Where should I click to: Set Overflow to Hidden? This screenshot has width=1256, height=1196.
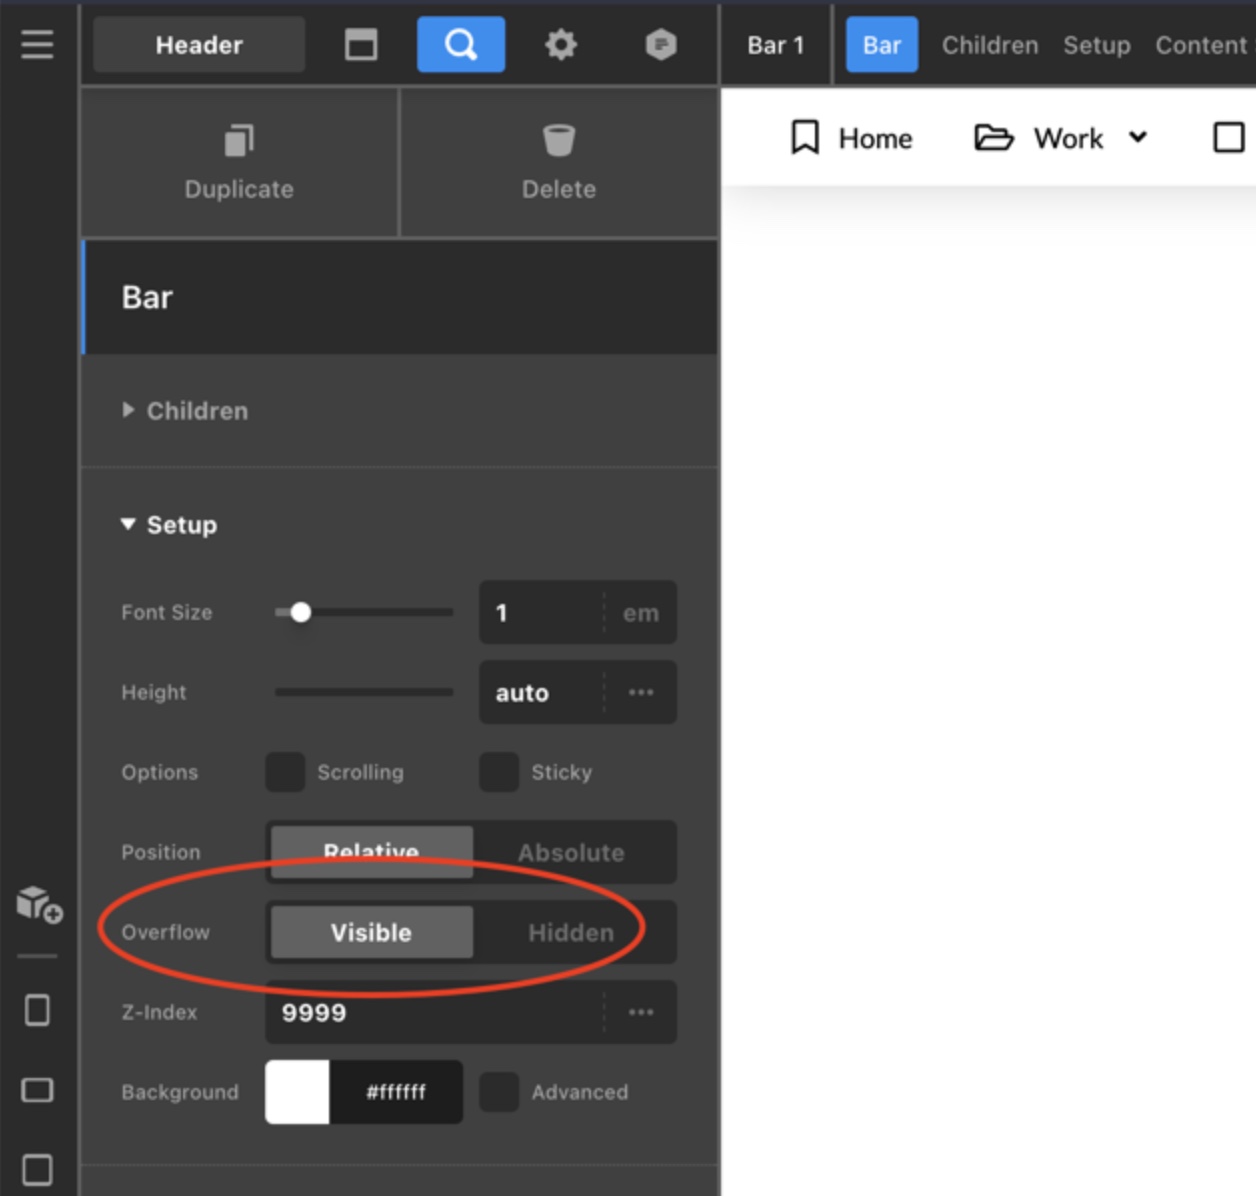coord(571,932)
